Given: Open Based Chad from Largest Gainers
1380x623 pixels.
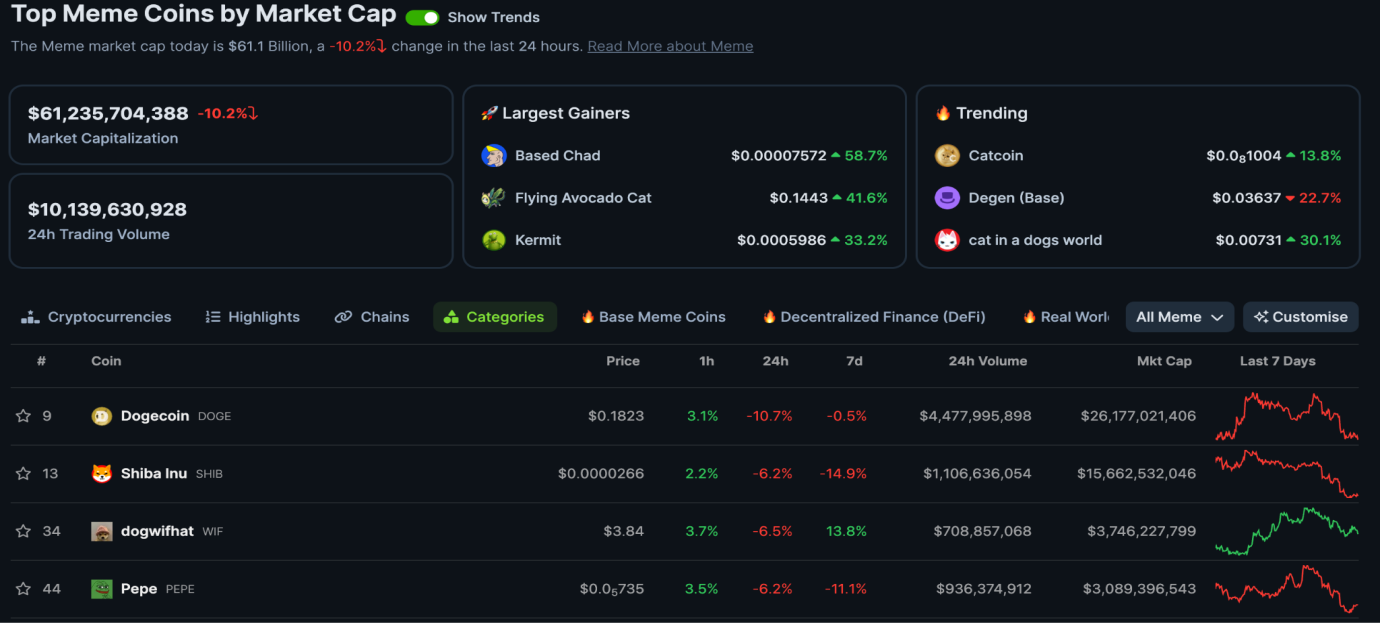Looking at the screenshot, I should coord(558,156).
